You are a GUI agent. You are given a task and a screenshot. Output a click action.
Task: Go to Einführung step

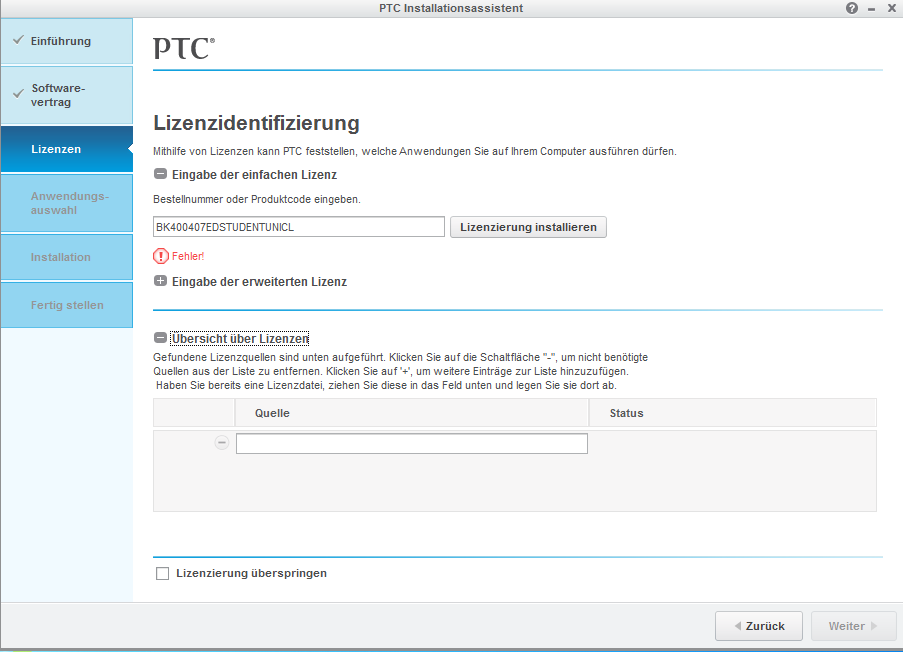(x=67, y=41)
